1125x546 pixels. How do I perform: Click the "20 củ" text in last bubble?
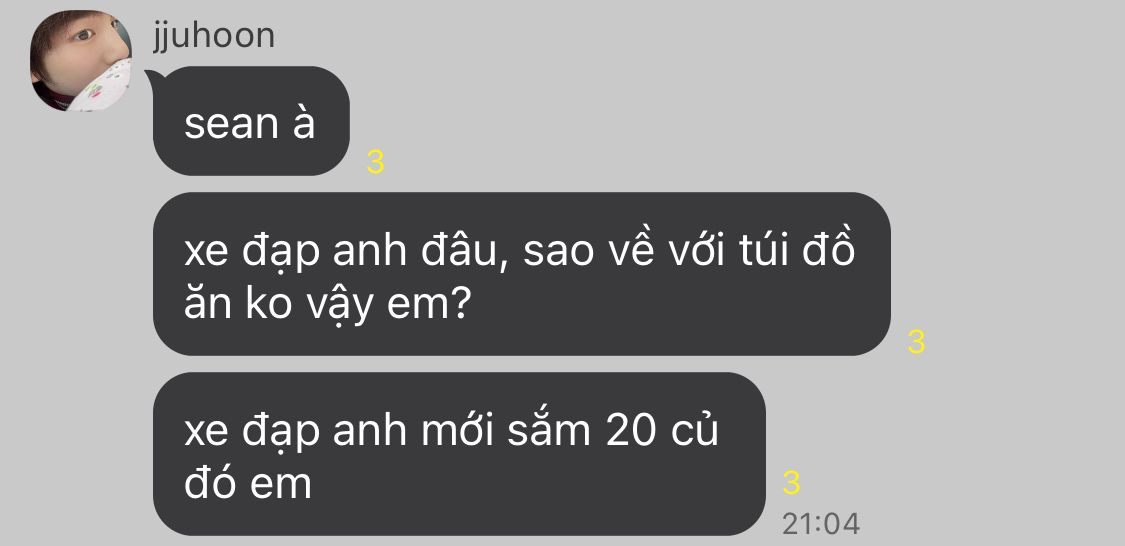coord(662,430)
